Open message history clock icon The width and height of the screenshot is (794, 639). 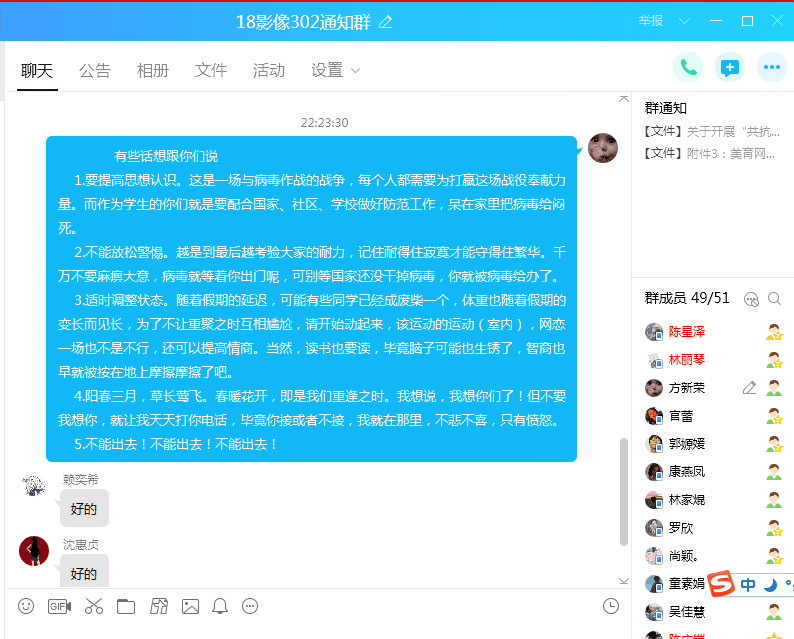pyautogui.click(x=611, y=606)
